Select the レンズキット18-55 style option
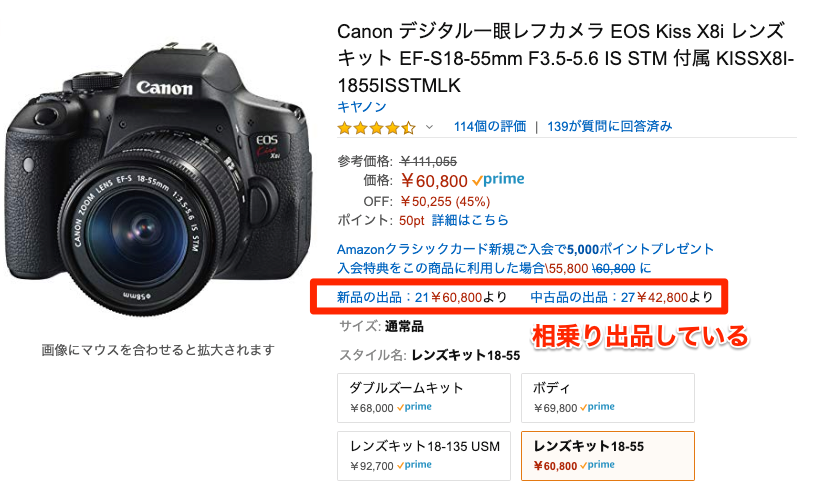The image size is (819, 492). pyautogui.click(x=607, y=456)
